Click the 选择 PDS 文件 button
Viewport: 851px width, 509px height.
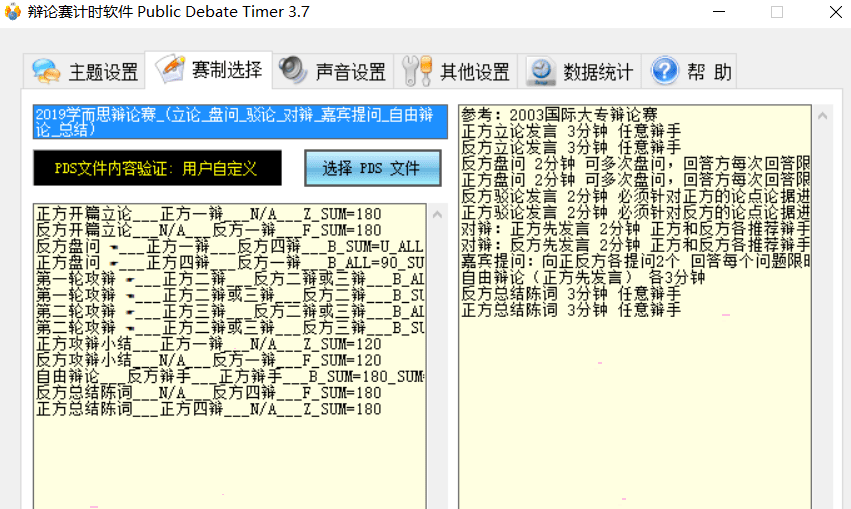(372, 168)
